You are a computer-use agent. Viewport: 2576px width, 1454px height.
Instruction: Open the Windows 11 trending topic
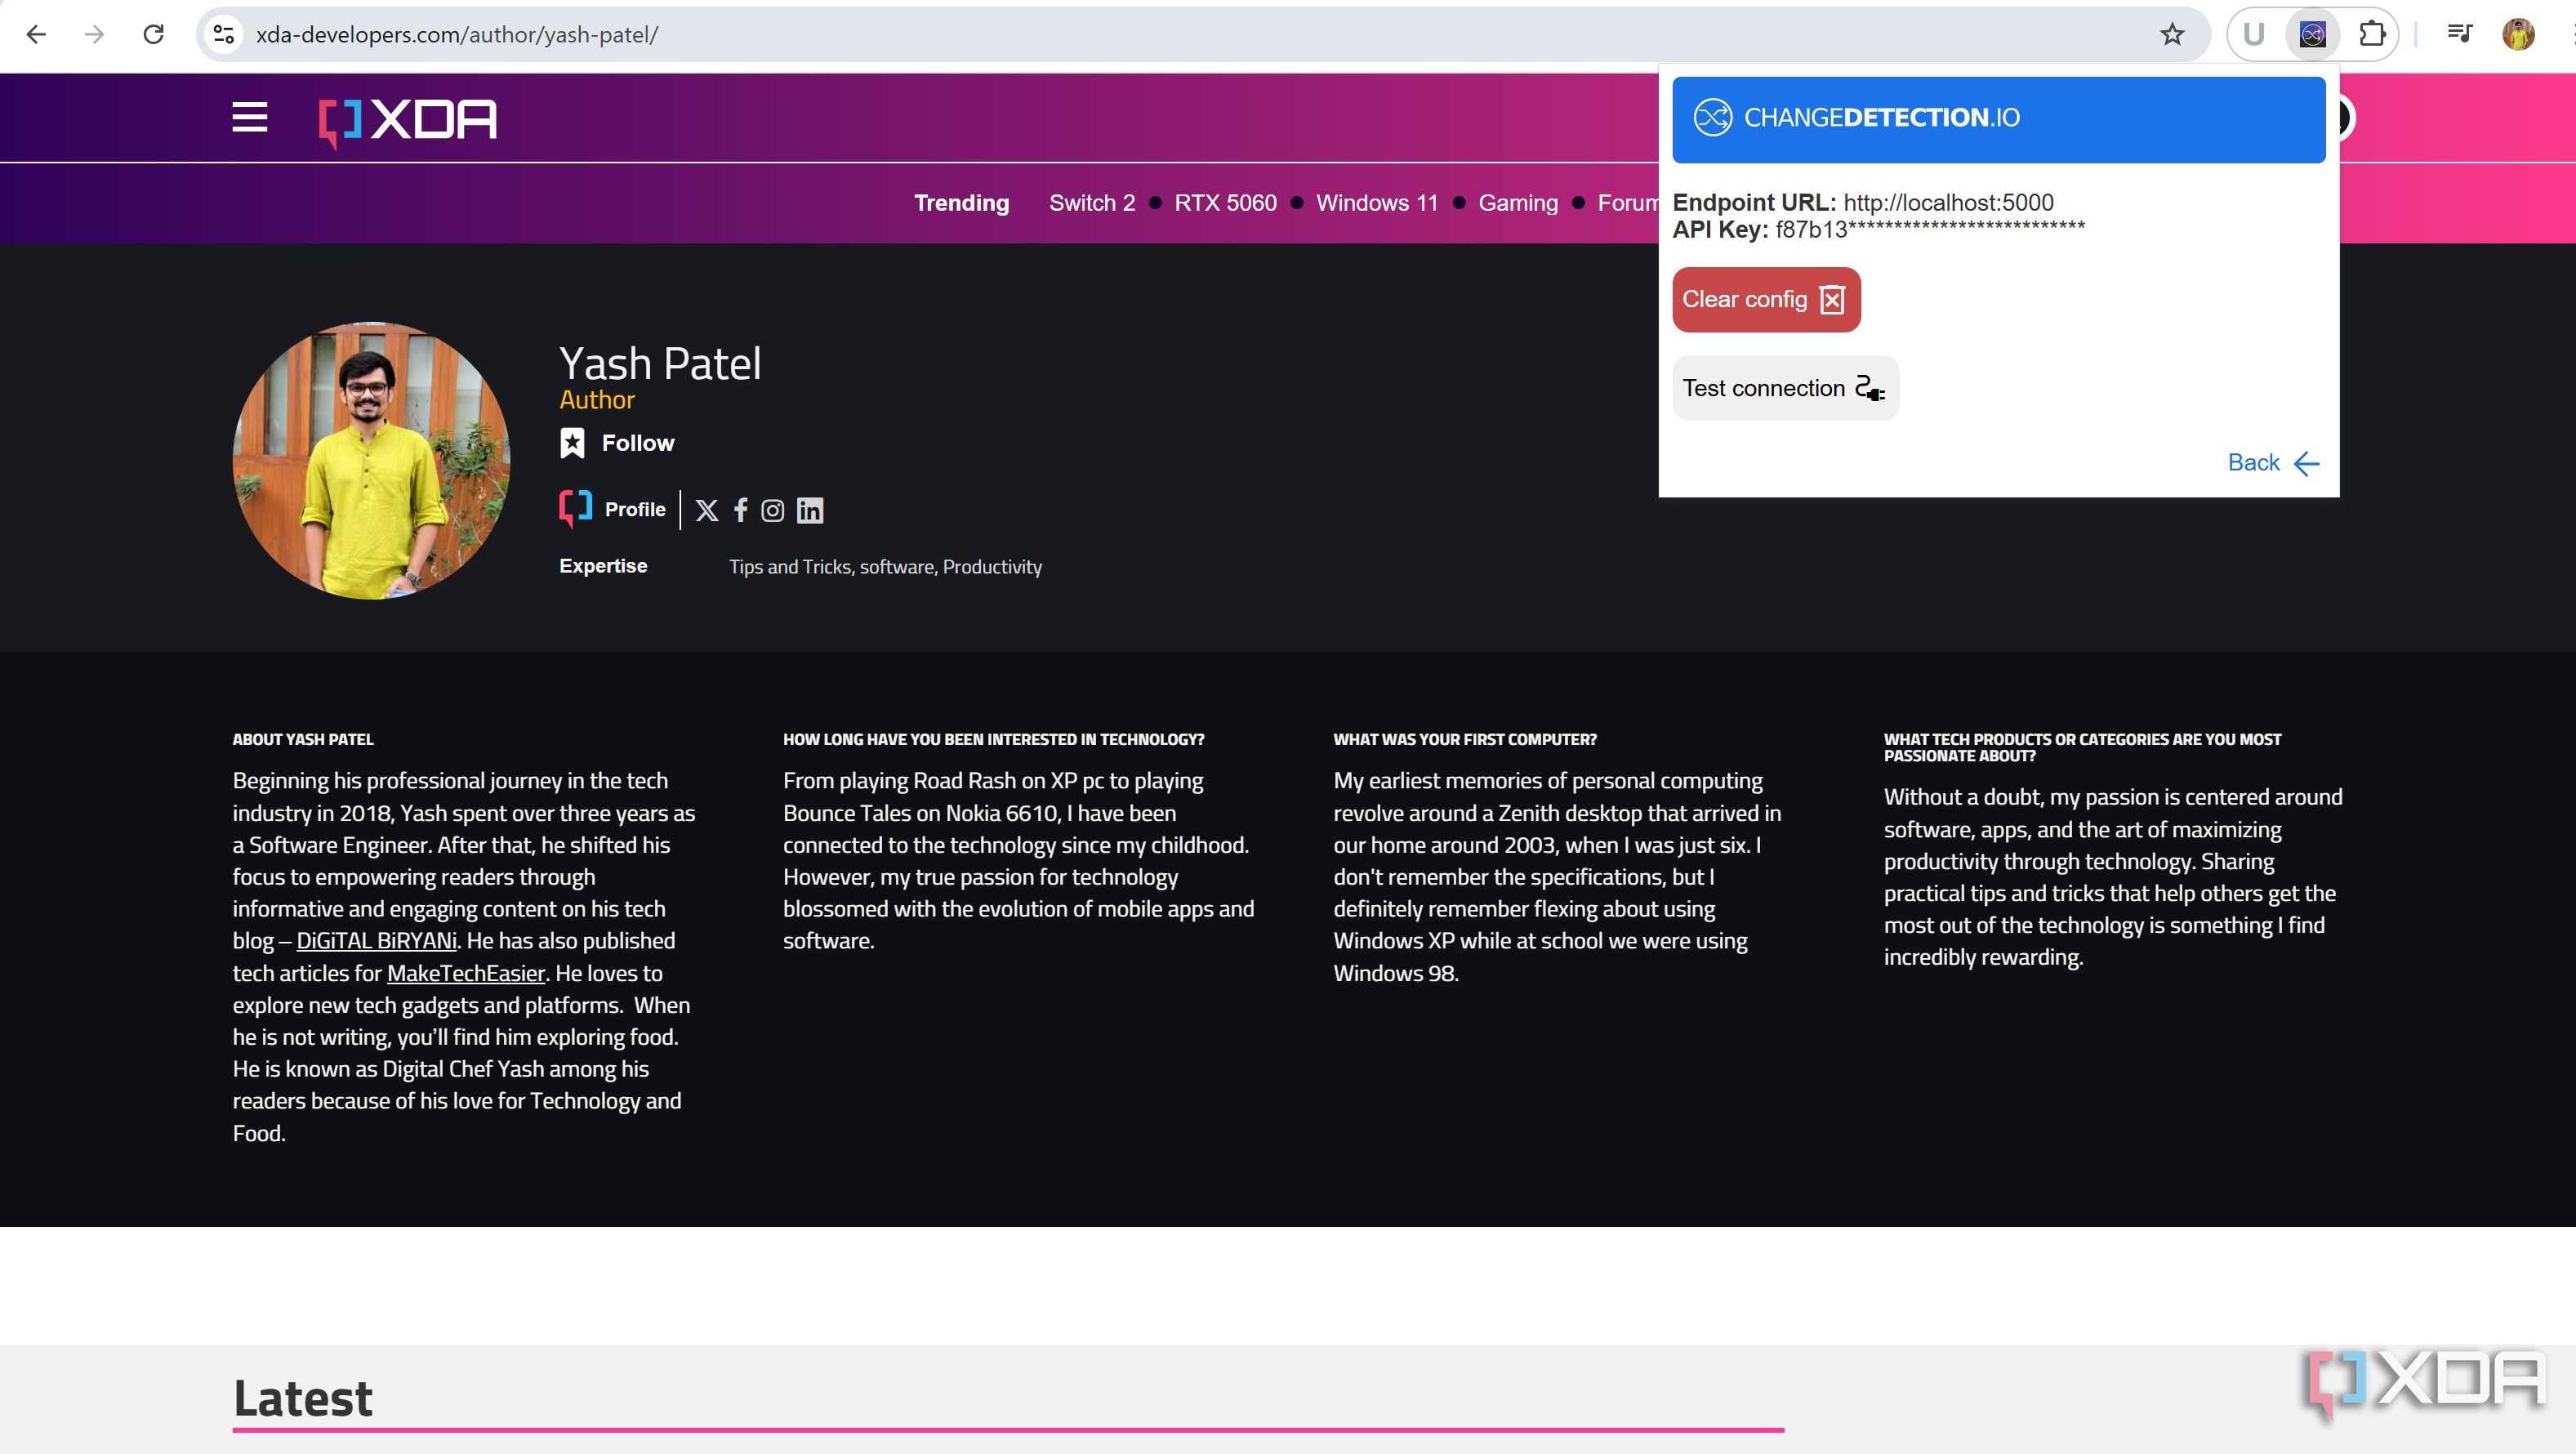pos(1377,203)
